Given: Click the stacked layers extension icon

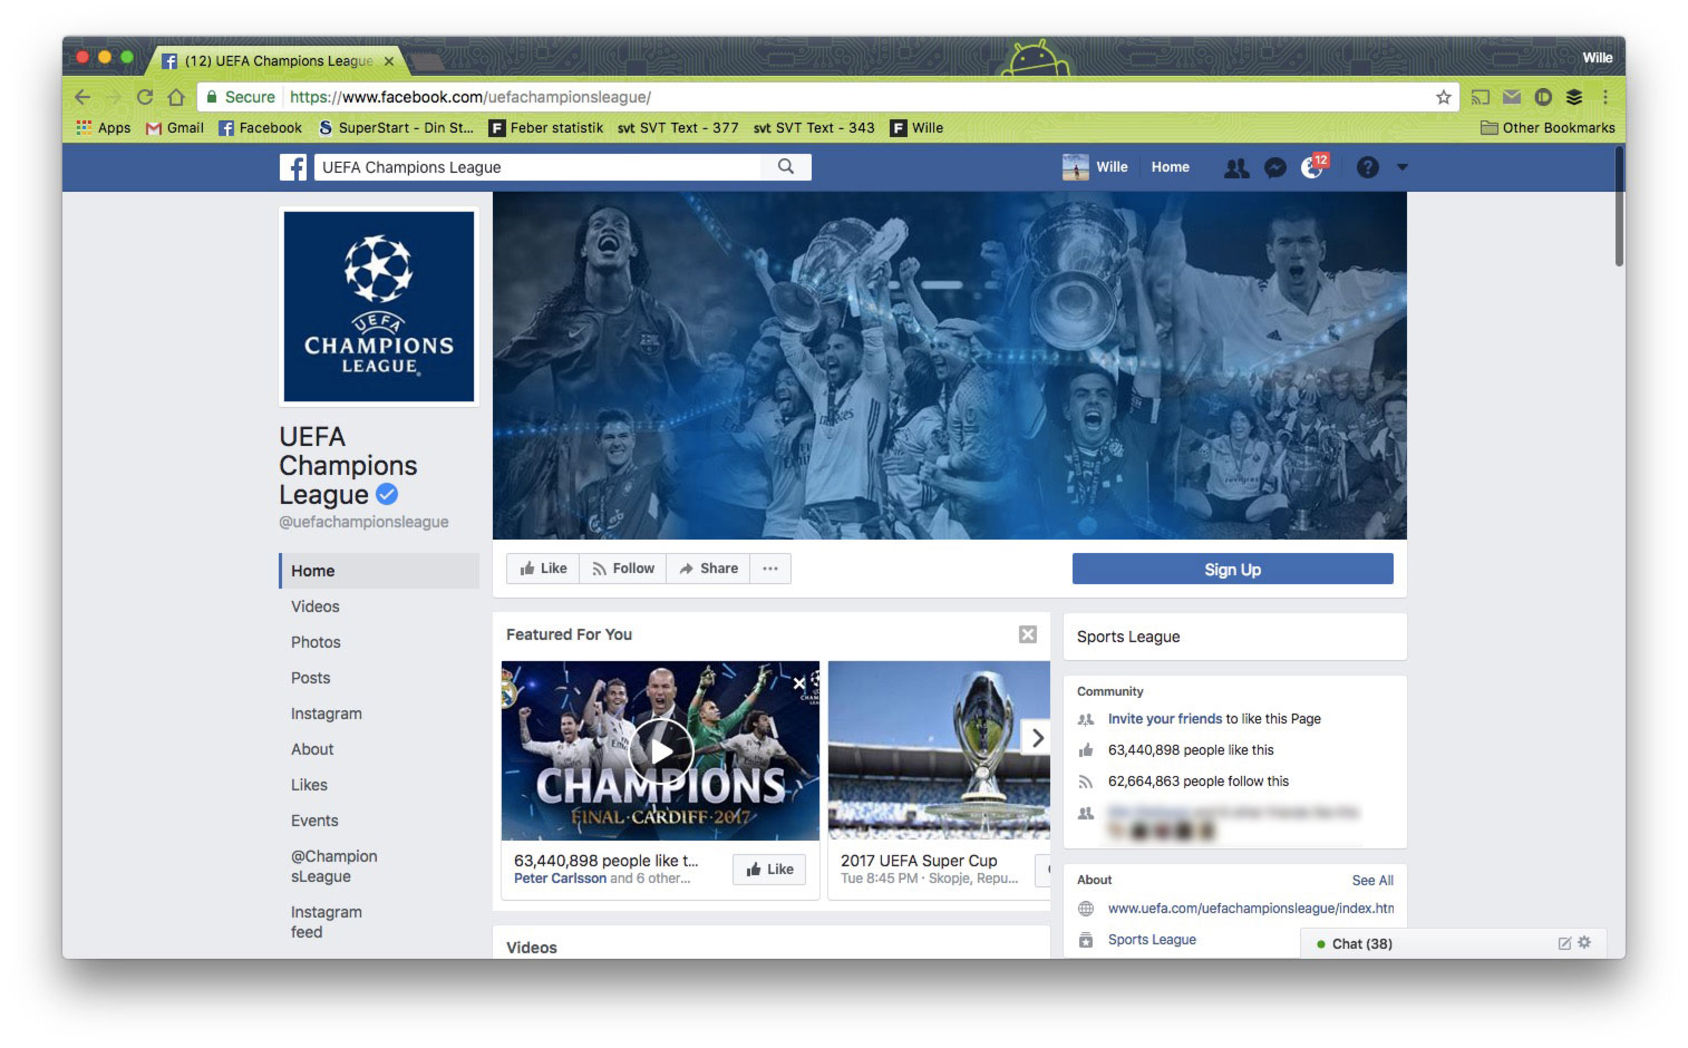Looking at the screenshot, I should 1574,97.
